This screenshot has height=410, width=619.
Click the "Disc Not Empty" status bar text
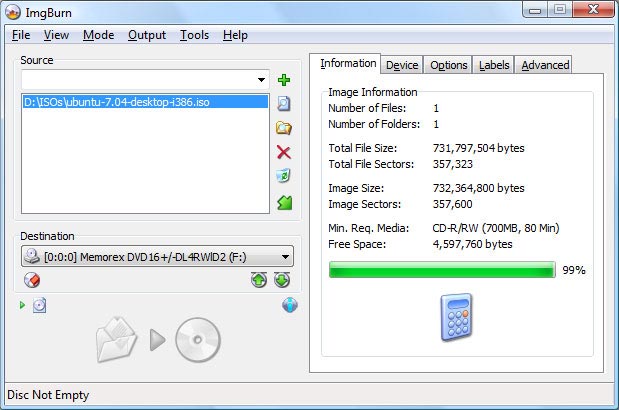48,395
